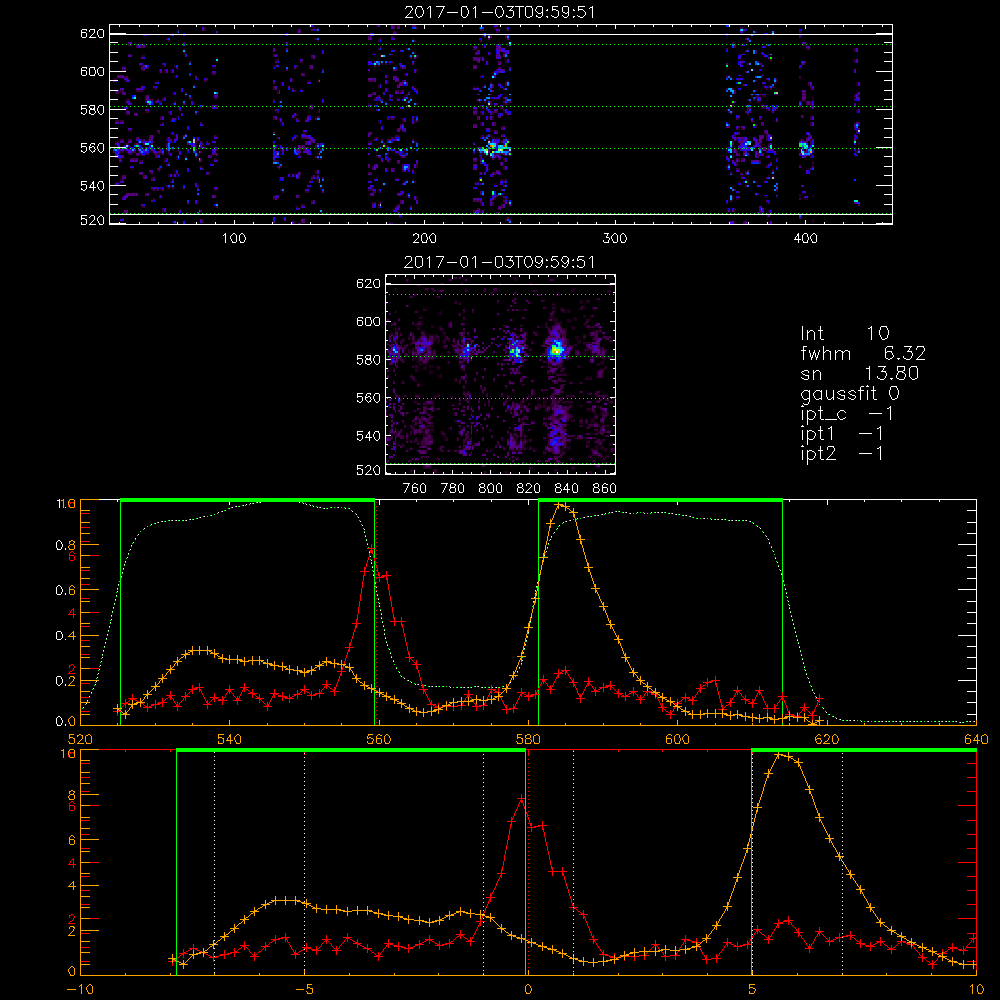Click x-axis label 760 under the middle image

[415, 489]
